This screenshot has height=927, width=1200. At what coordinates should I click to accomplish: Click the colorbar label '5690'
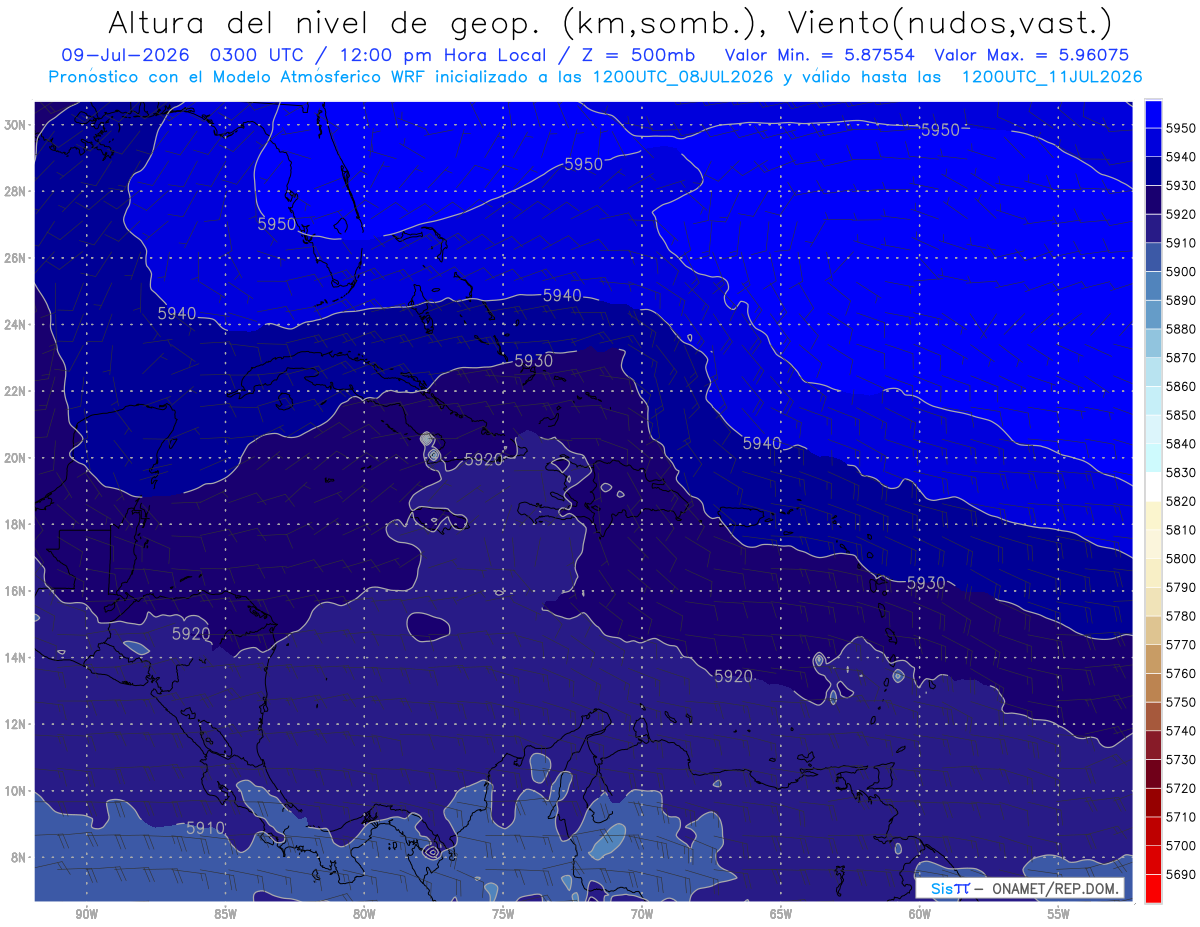point(1181,874)
